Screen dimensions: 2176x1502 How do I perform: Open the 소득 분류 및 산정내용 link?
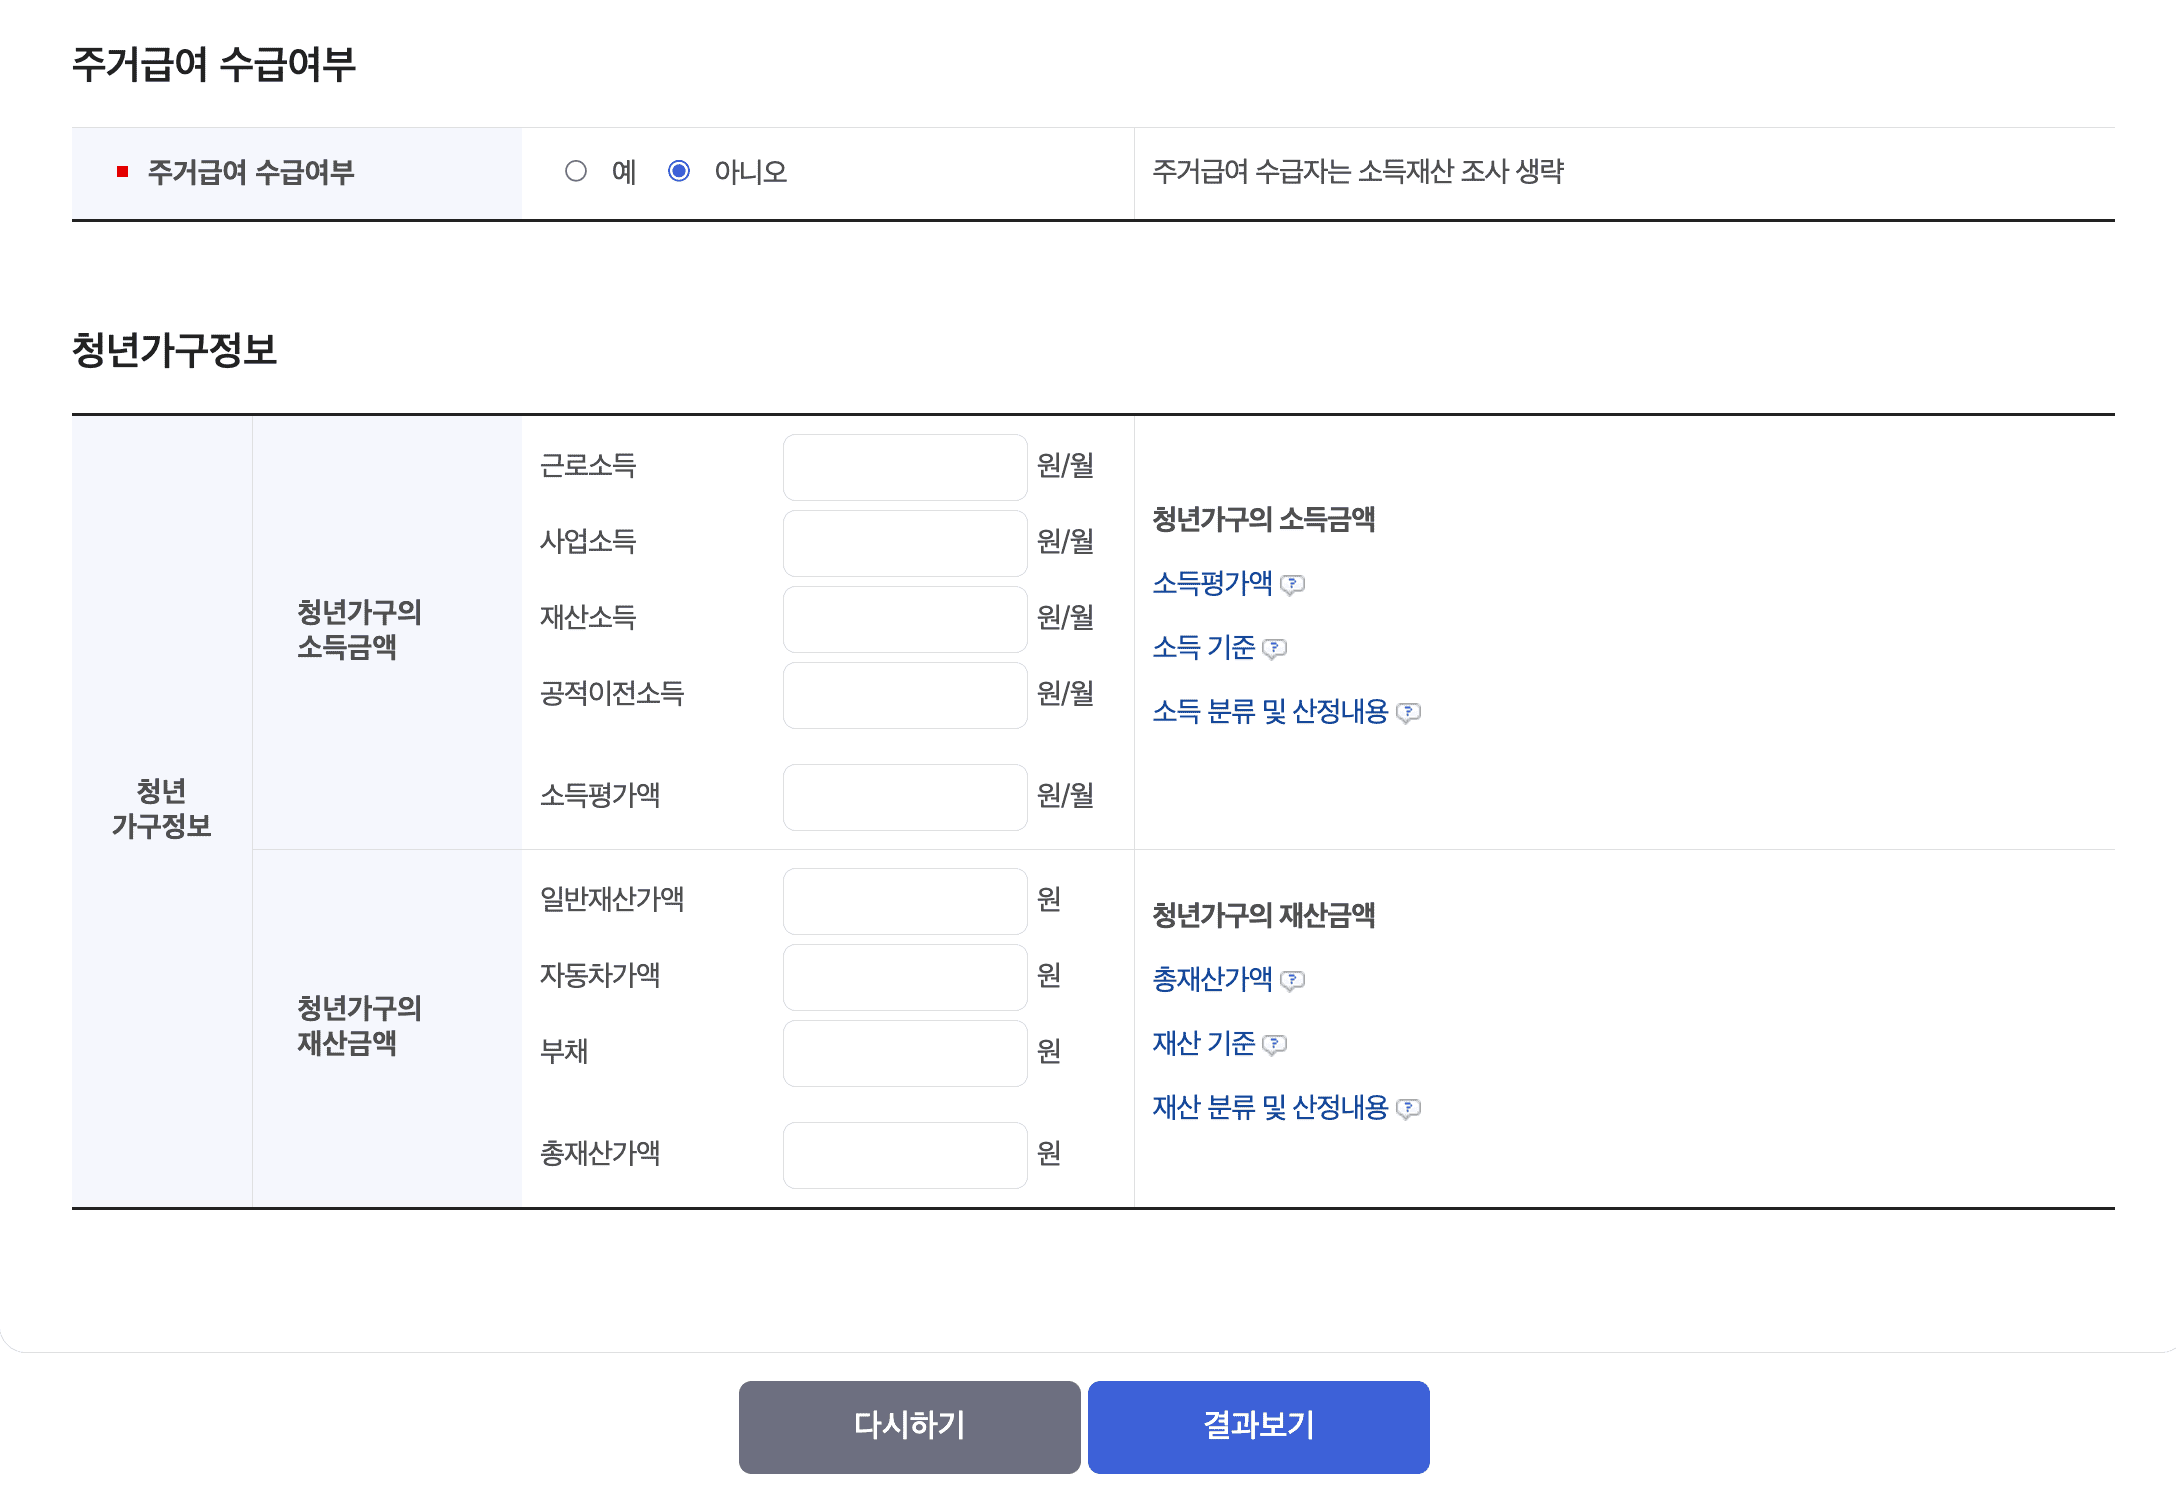tap(1270, 711)
